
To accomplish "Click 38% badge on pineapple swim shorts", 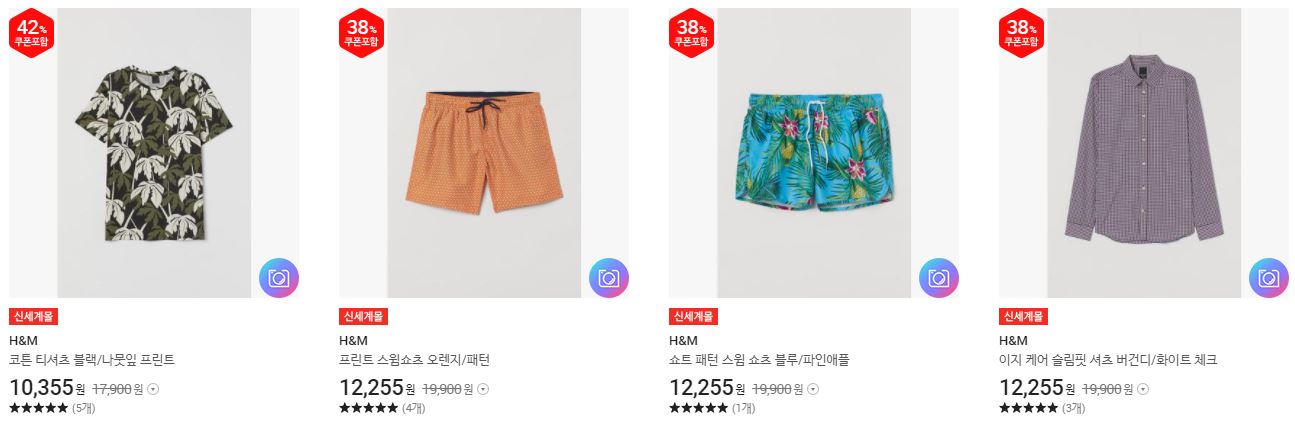I will click(691, 34).
